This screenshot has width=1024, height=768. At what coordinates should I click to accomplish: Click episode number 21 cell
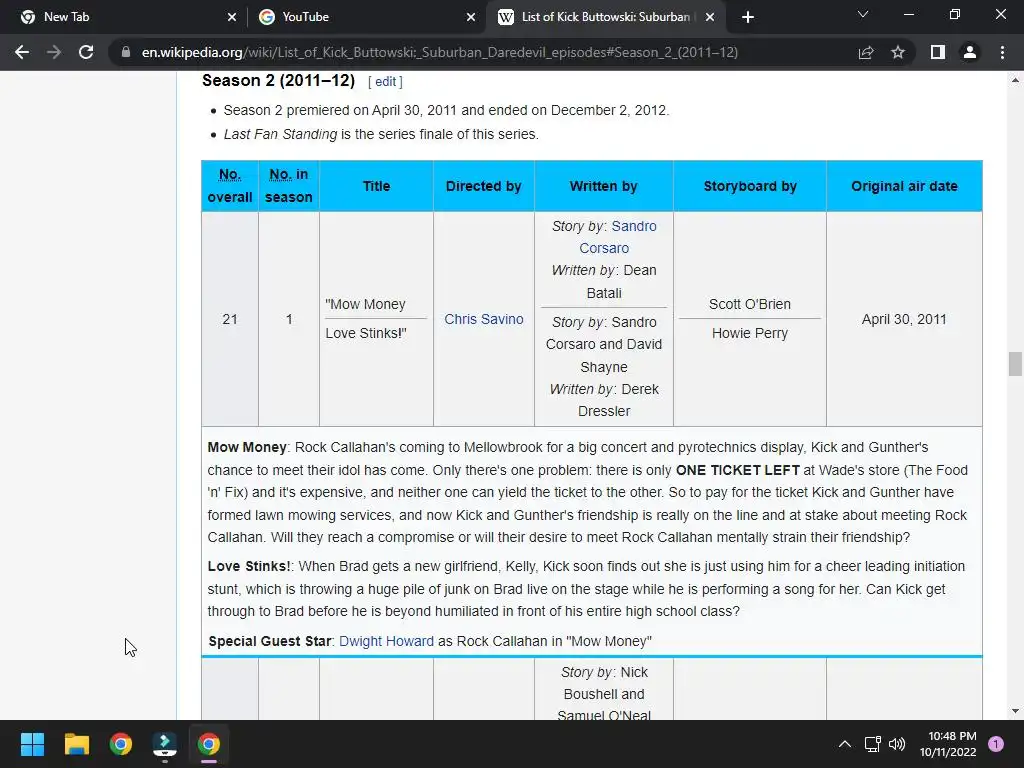(x=230, y=319)
